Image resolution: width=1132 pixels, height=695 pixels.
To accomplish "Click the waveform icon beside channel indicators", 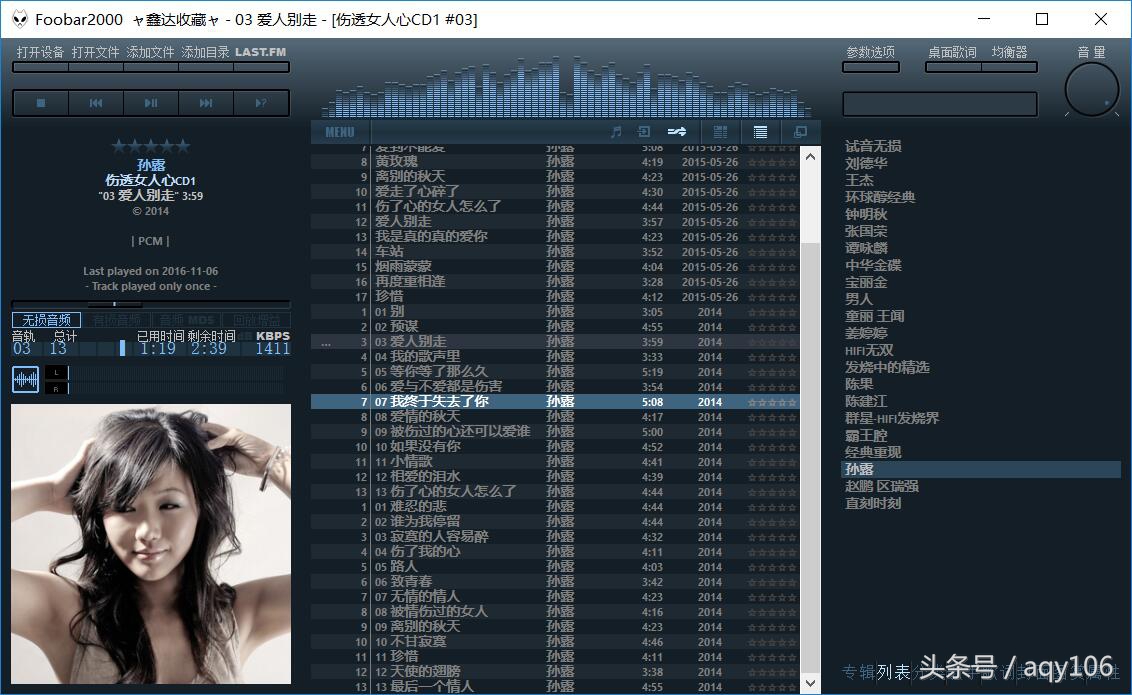I will [x=25, y=379].
